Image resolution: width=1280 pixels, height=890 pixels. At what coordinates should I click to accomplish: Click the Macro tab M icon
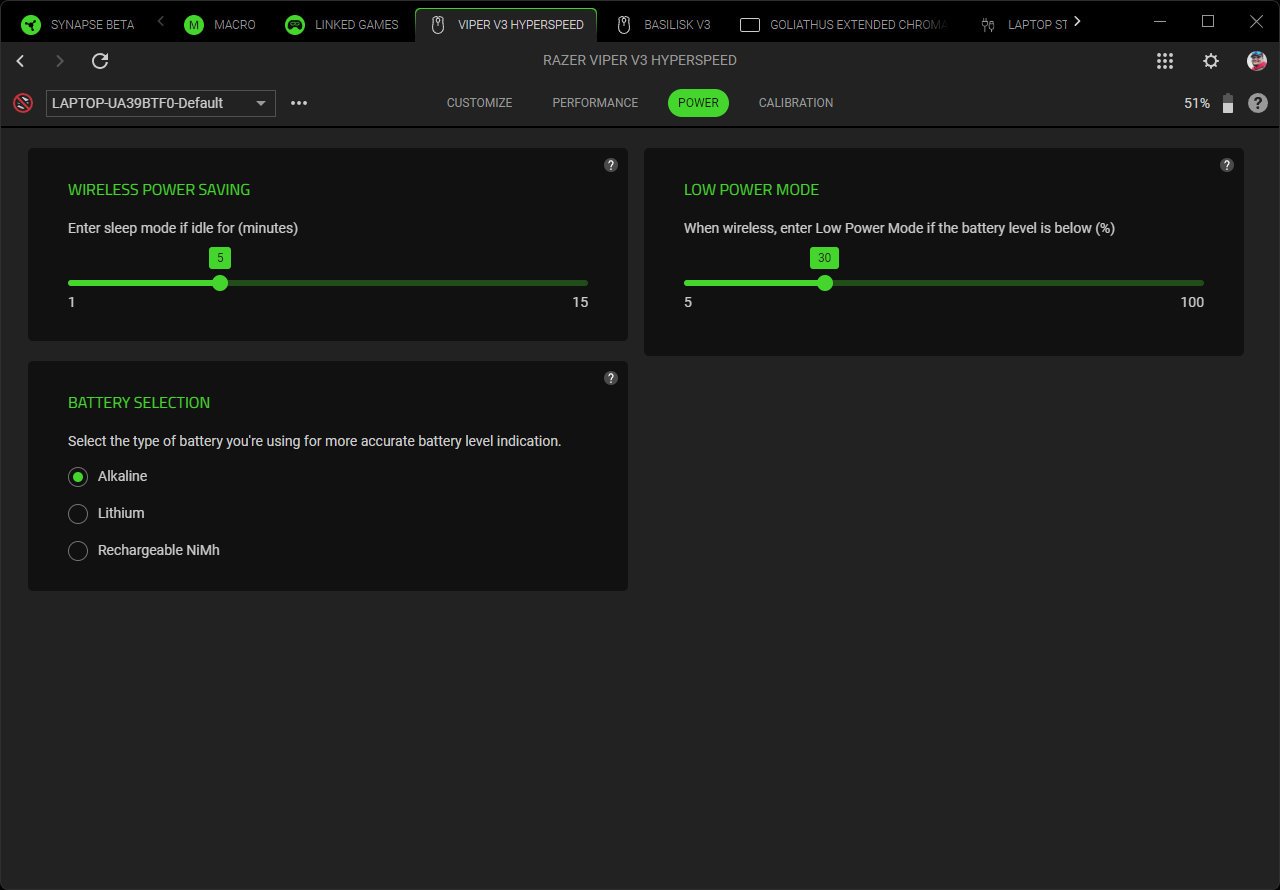click(194, 24)
